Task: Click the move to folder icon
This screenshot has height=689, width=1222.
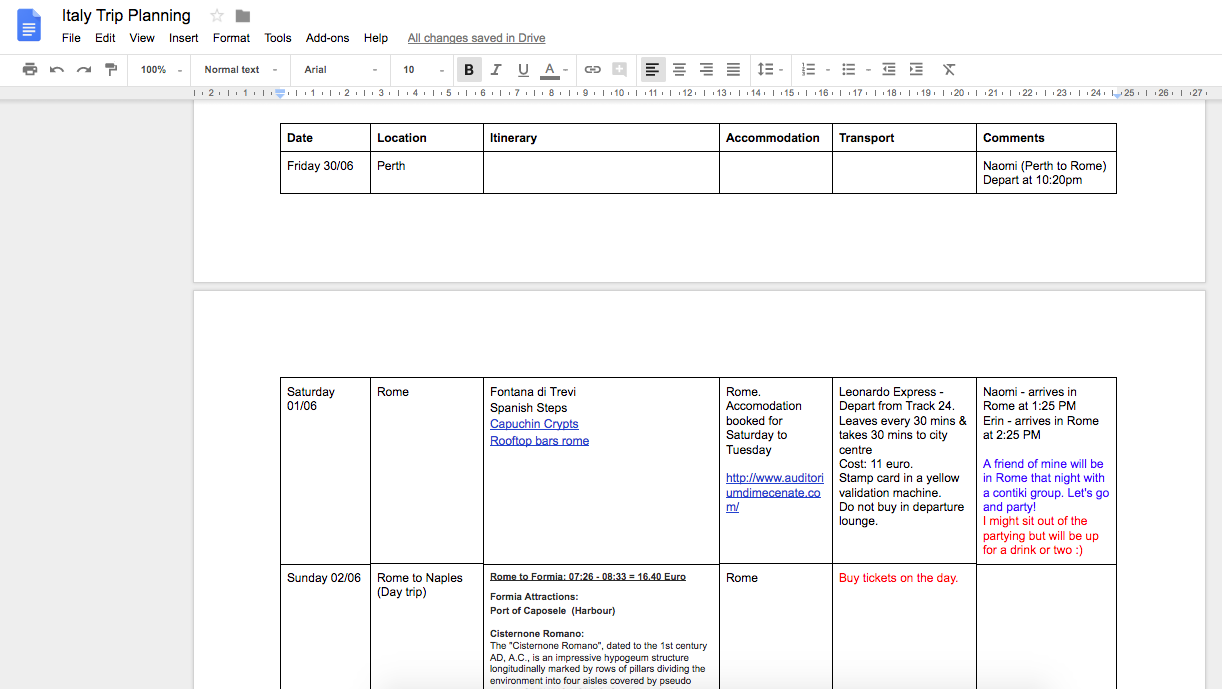Action: tap(243, 16)
